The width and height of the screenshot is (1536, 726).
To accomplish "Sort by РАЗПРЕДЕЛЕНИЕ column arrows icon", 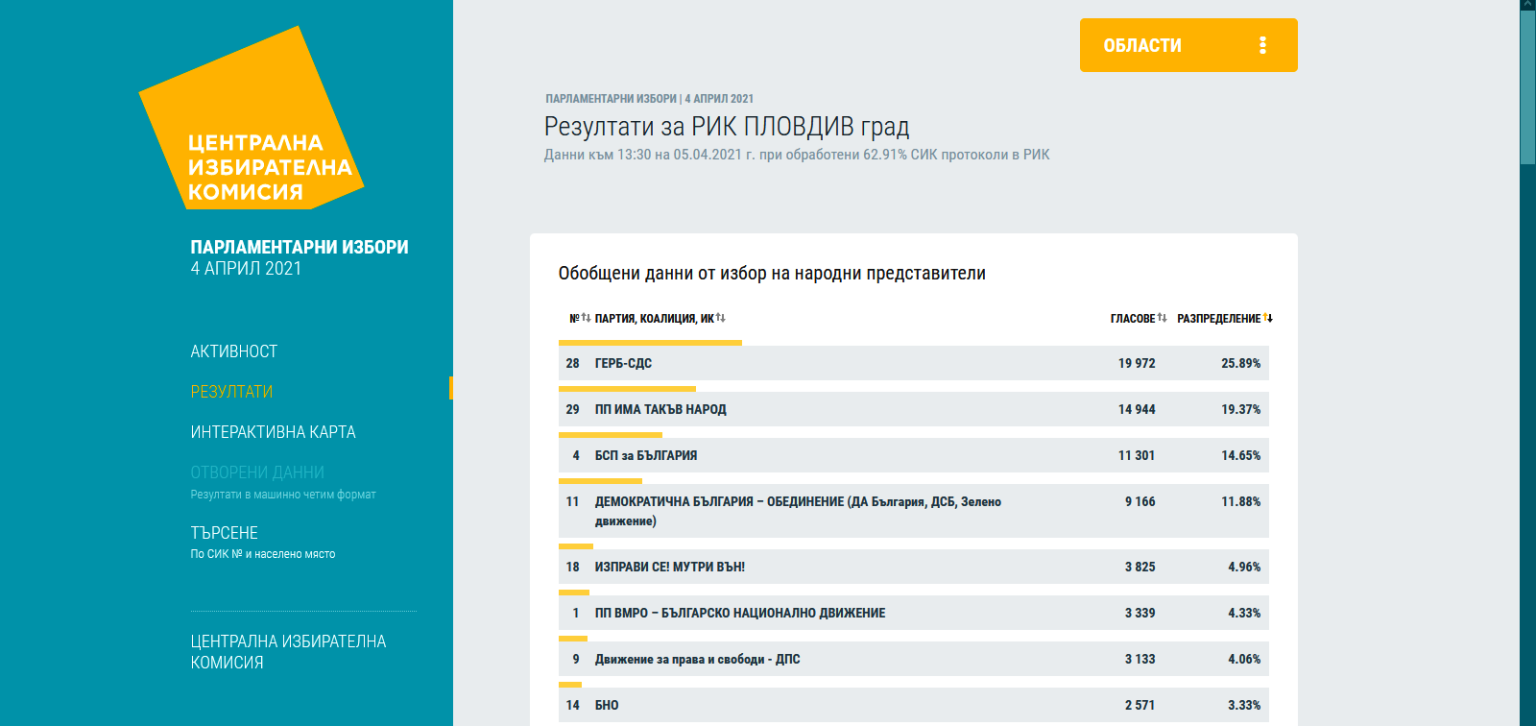I will [1268, 318].
